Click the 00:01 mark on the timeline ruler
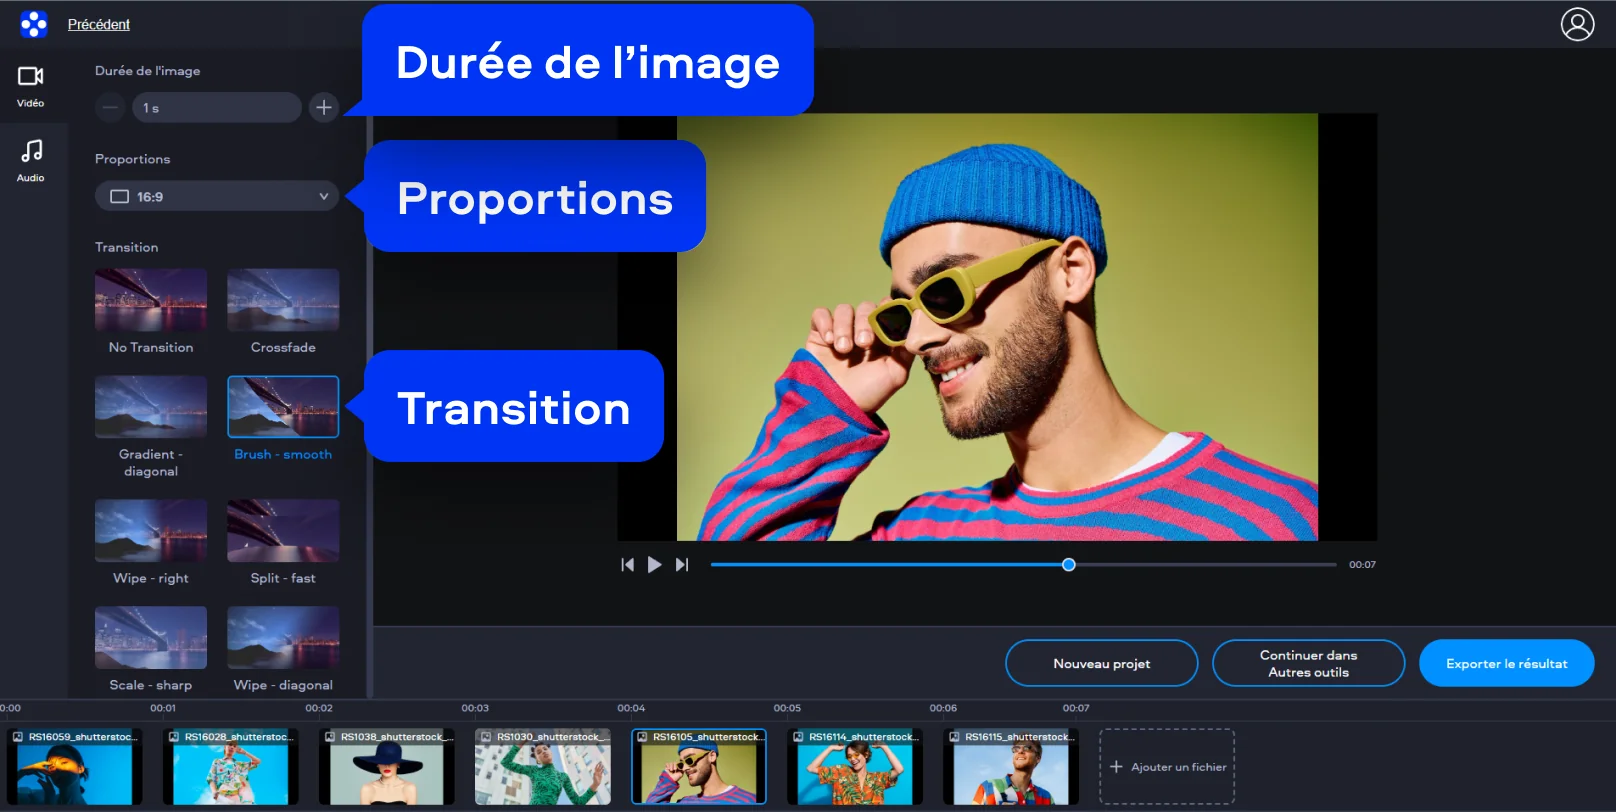Screen dimensions: 1616x812 pos(163,708)
